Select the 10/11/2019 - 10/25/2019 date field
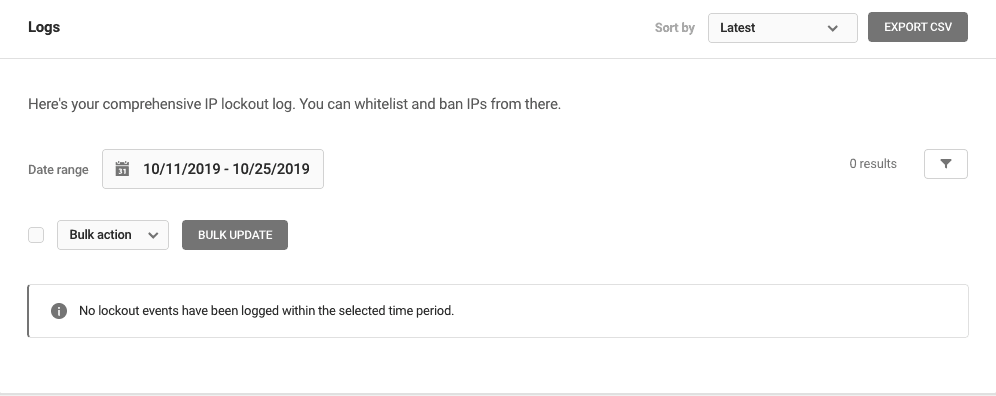The width and height of the screenshot is (996, 396). click(213, 169)
